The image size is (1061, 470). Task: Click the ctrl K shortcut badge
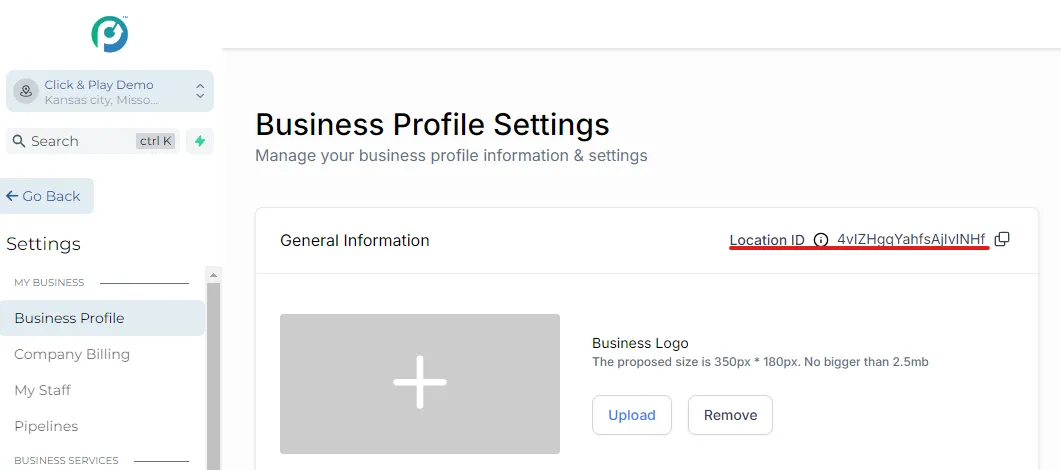156,141
